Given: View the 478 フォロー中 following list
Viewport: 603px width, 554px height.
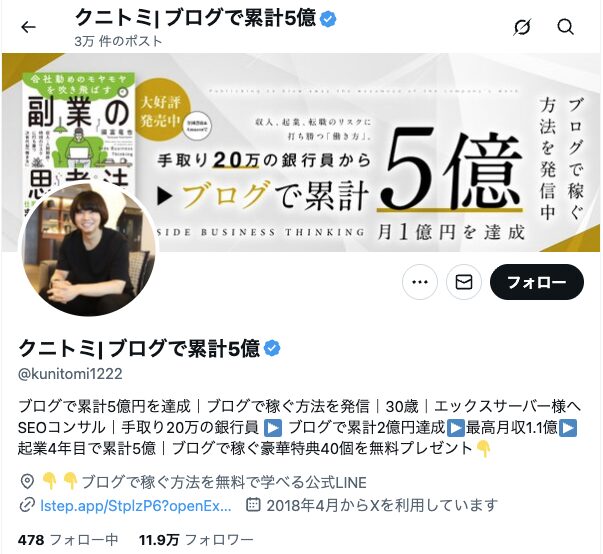Looking at the screenshot, I should [68, 540].
